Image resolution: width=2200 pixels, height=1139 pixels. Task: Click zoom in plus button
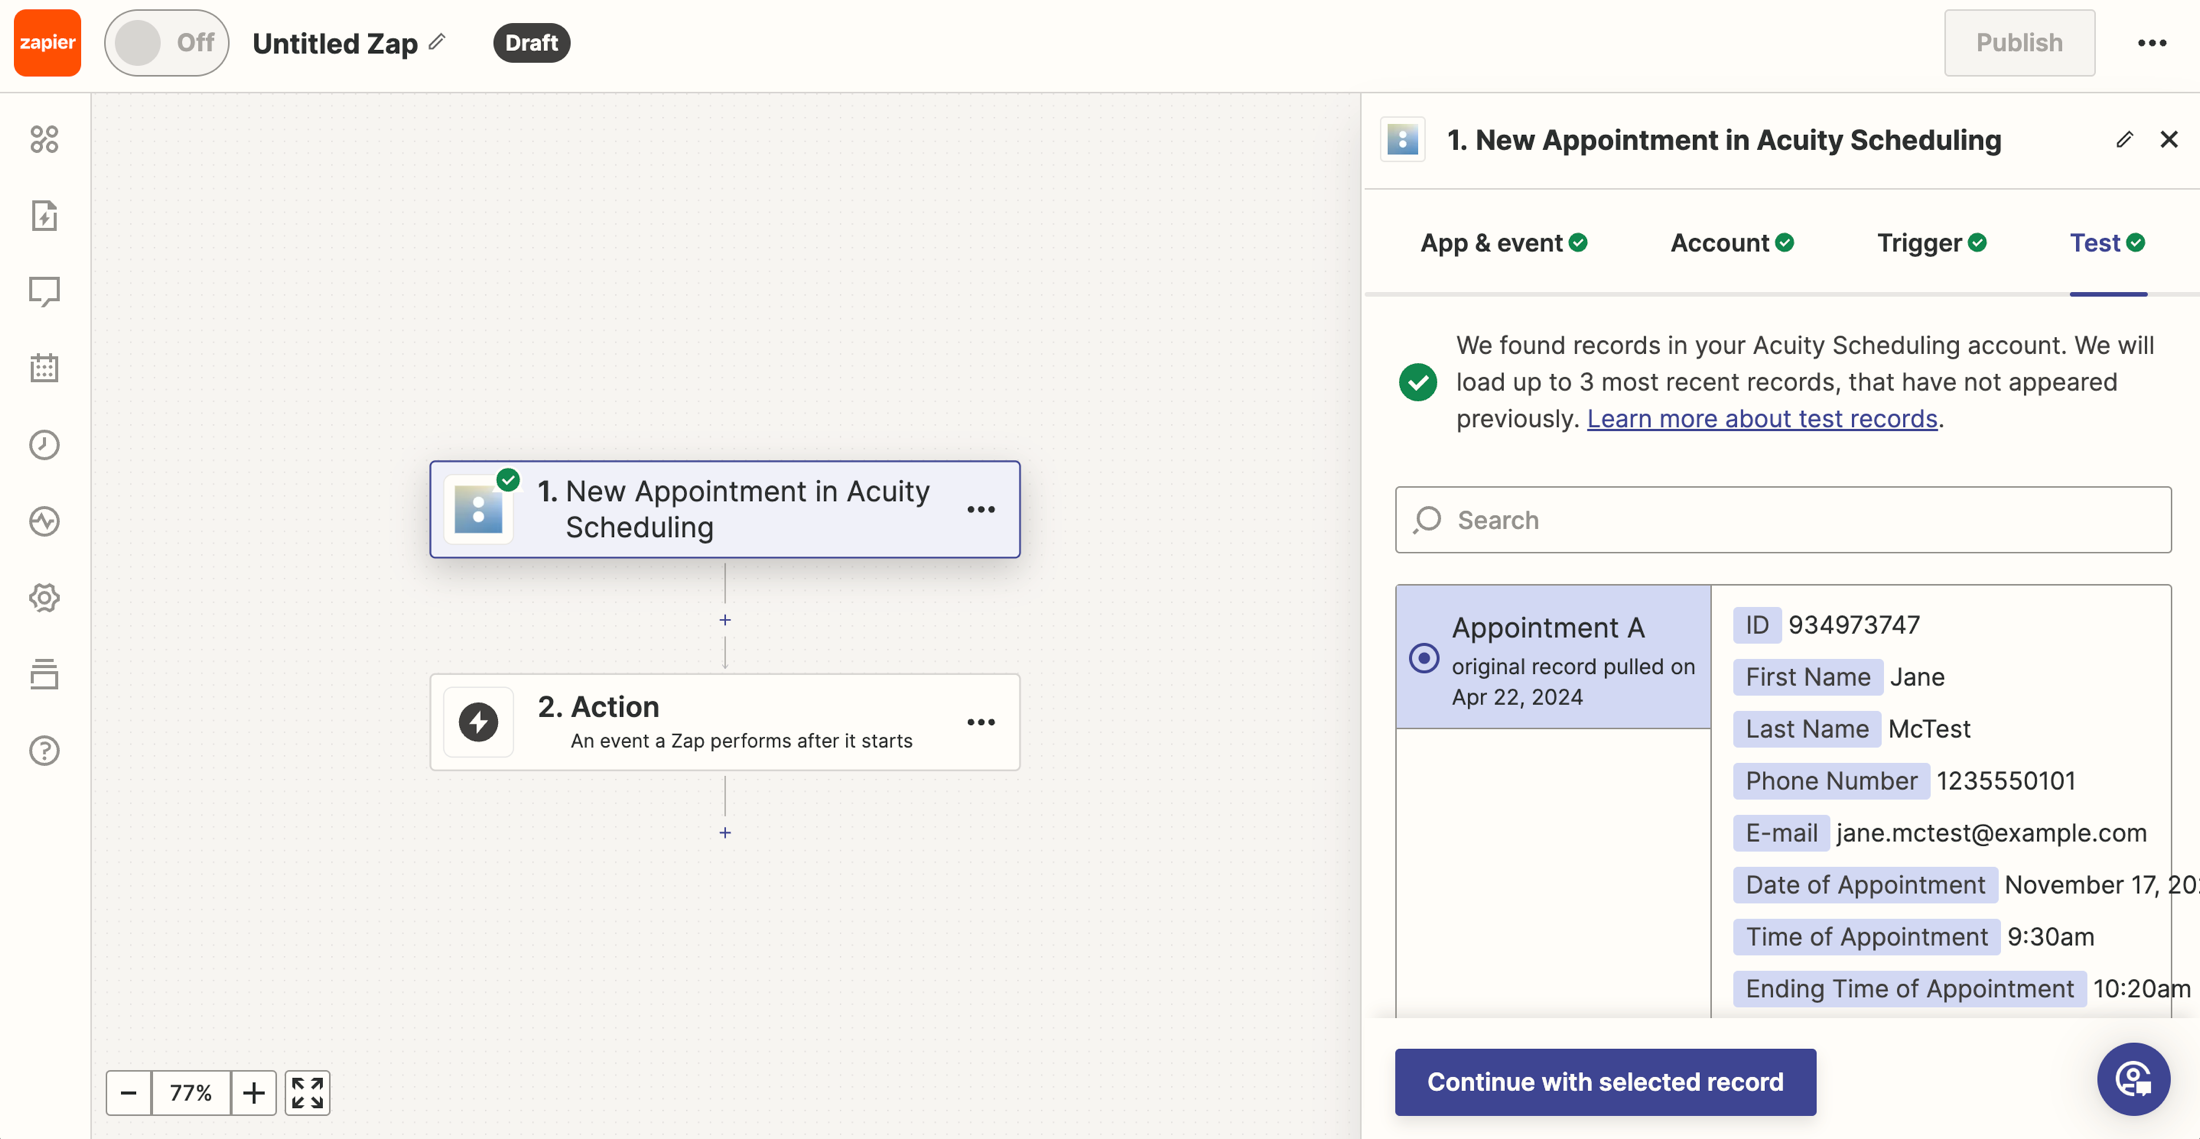[254, 1093]
